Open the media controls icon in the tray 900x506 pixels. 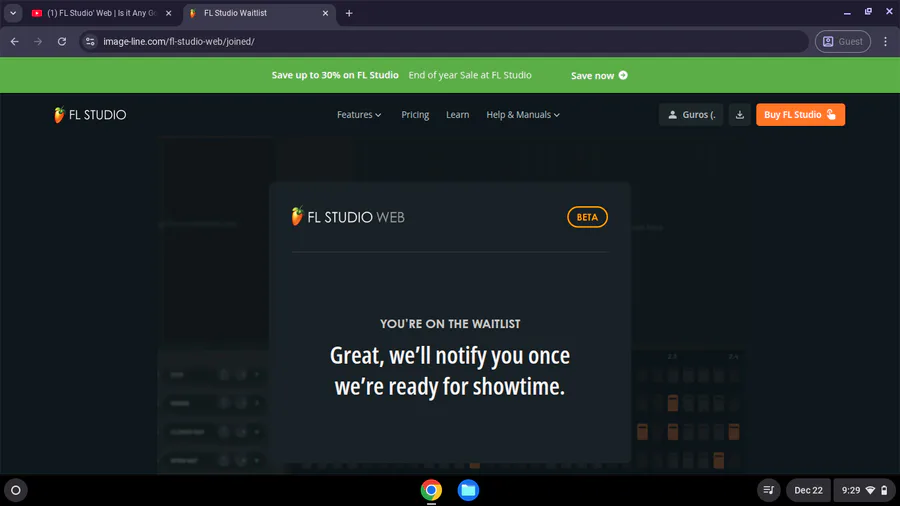pos(769,491)
